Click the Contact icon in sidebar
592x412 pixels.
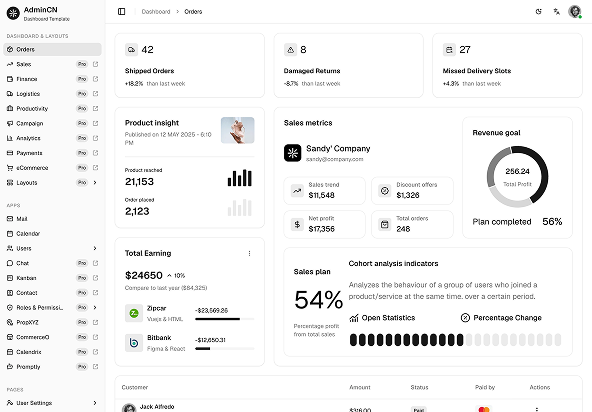[10, 293]
